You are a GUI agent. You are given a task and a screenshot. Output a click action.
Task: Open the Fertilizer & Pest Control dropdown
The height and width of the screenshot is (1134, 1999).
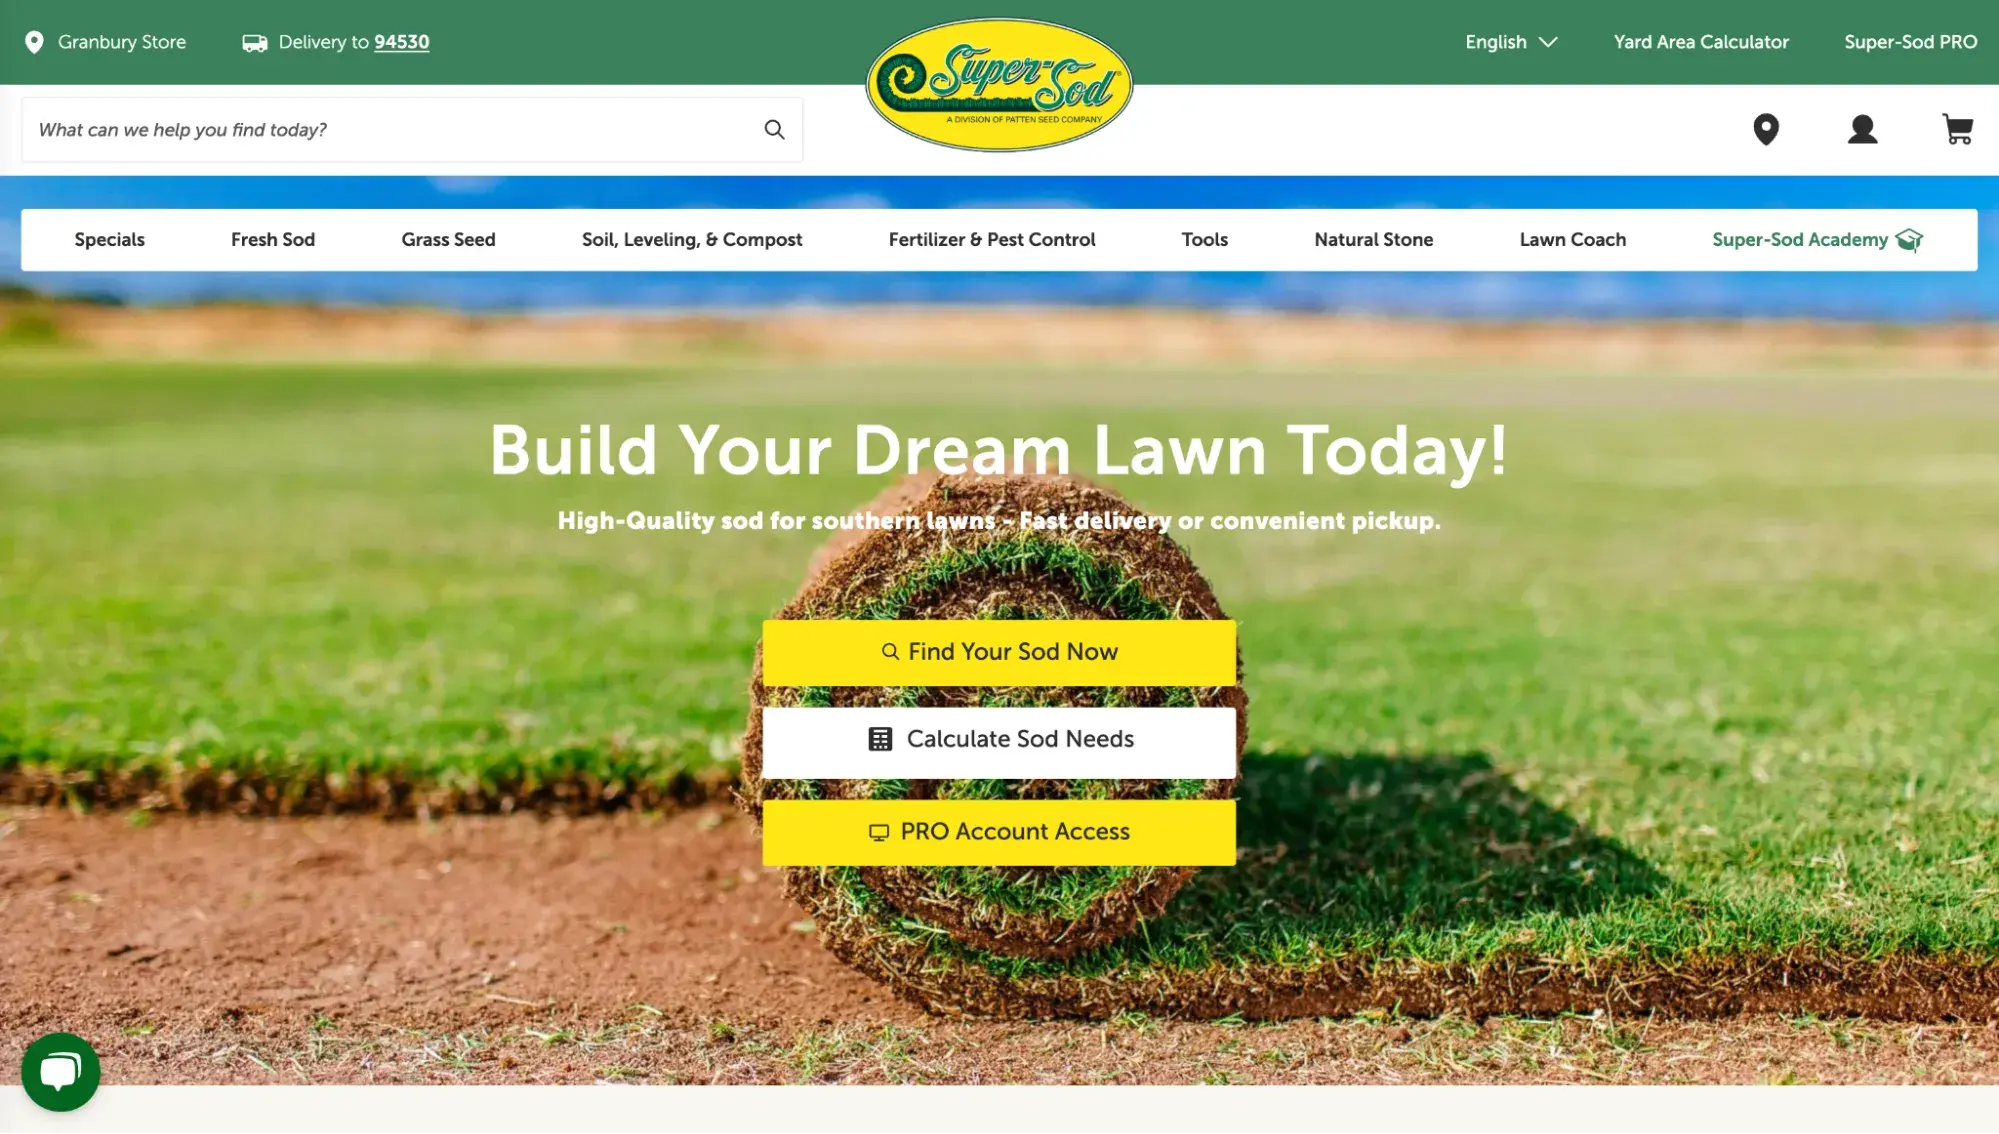991,239
